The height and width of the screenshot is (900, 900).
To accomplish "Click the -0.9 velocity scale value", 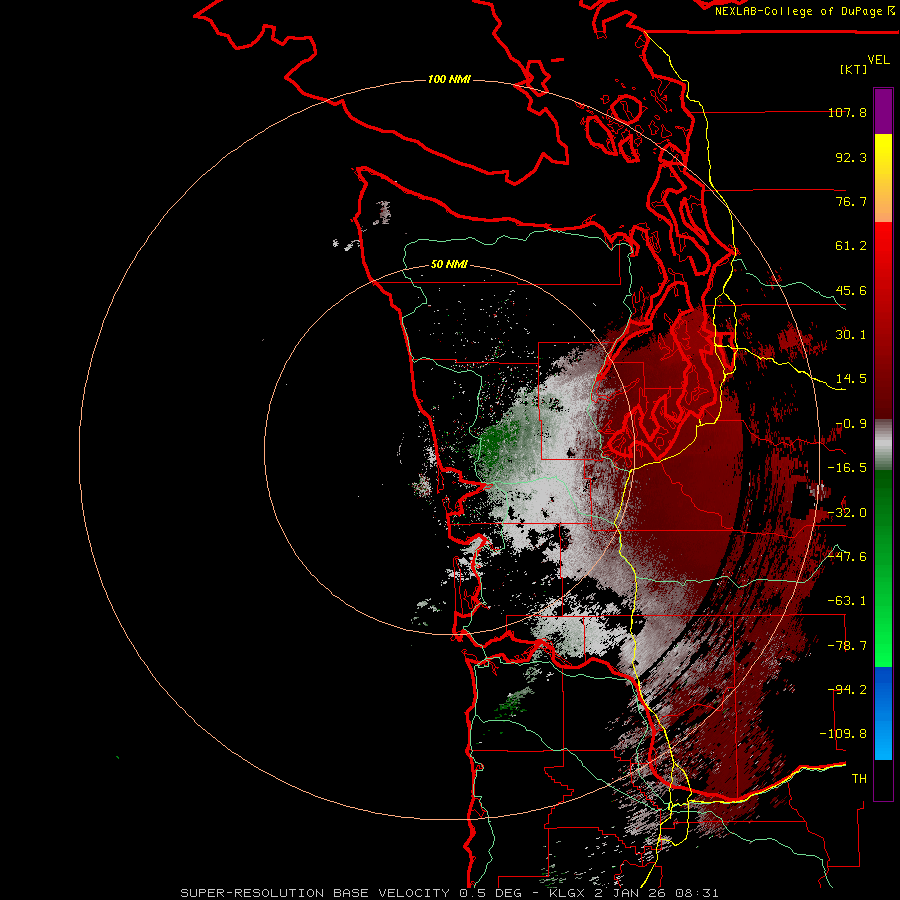I will 851,424.
